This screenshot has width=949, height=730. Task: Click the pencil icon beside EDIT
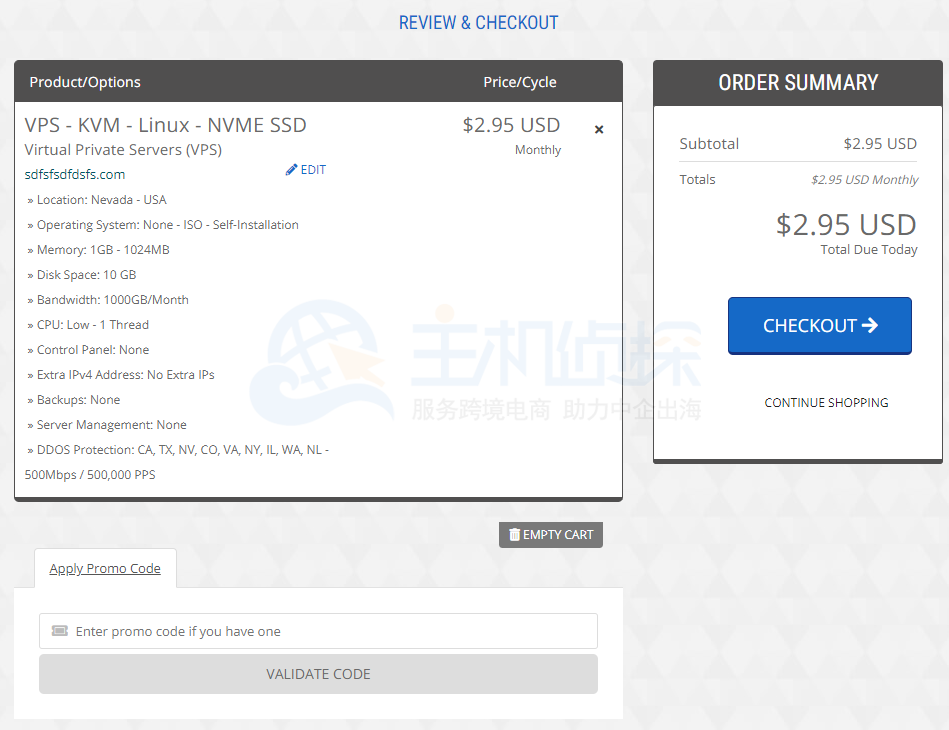292,170
